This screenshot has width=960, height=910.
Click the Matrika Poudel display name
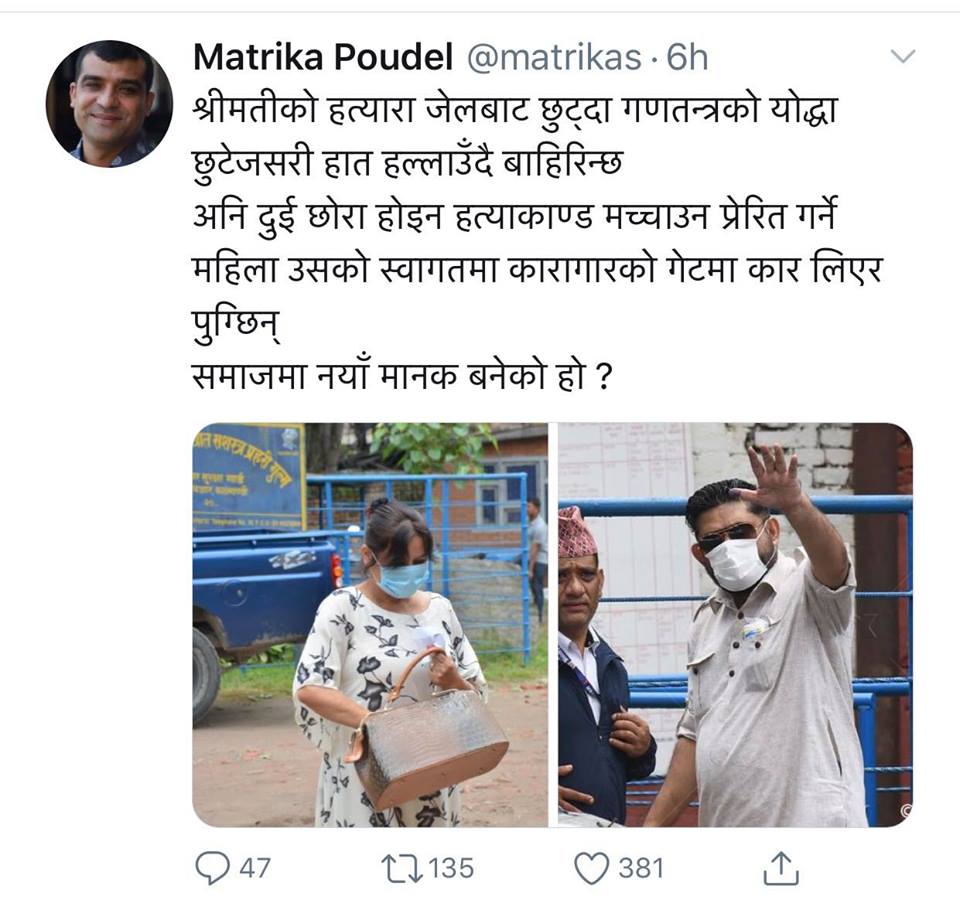323,57
